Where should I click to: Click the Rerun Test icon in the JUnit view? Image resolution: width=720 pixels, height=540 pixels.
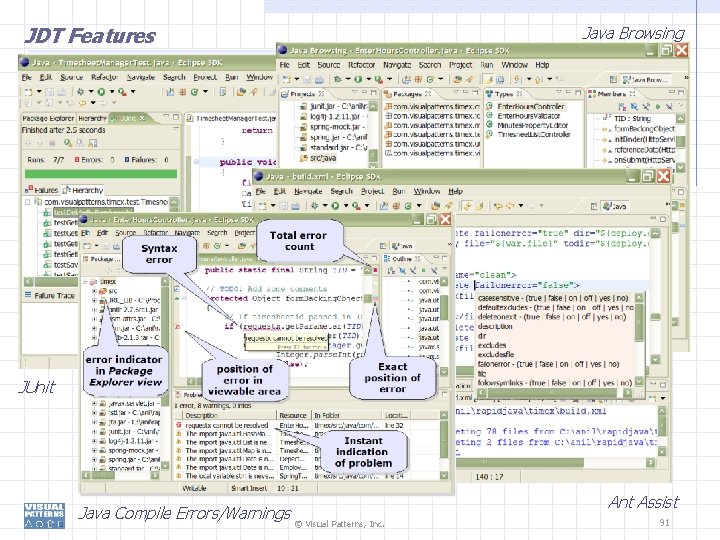coord(68,143)
